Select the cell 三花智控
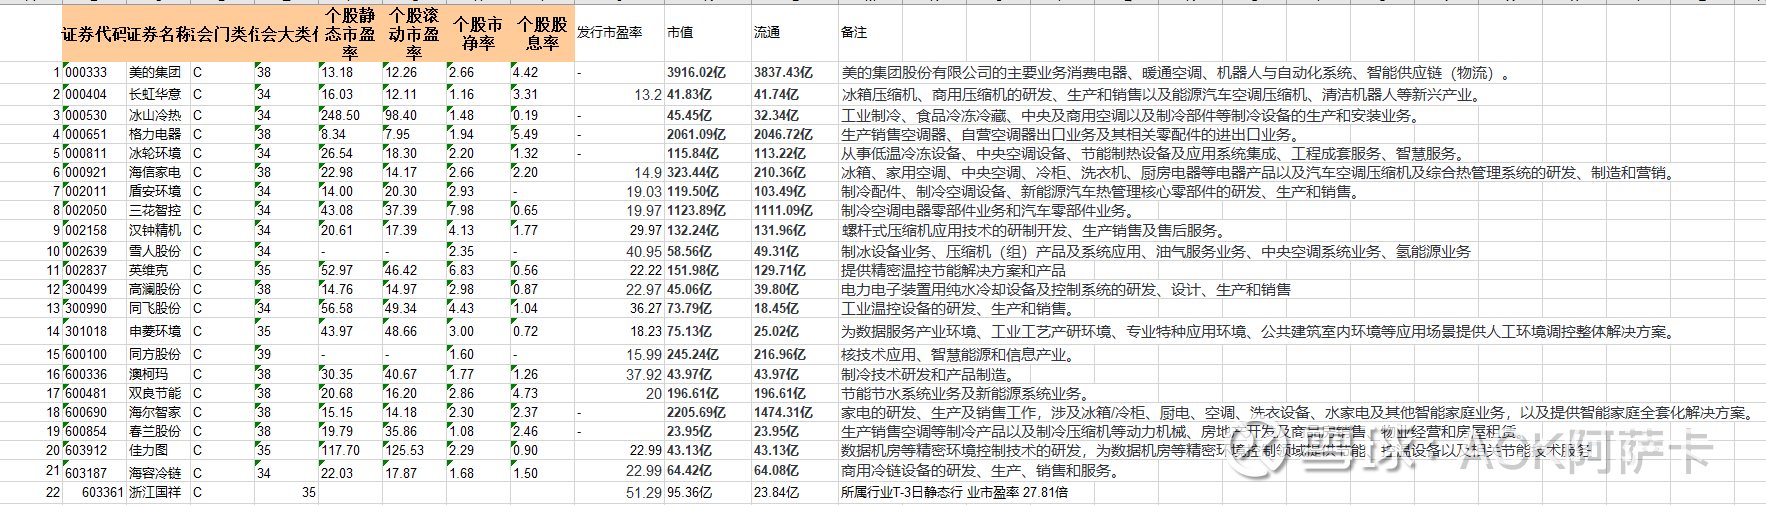This screenshot has width=1766, height=505. tap(155, 210)
